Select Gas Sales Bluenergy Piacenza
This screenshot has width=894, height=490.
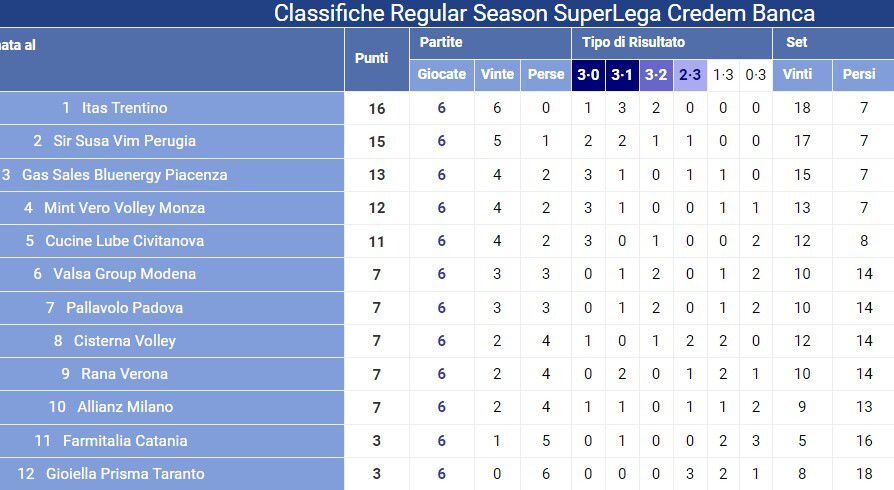[124, 174]
